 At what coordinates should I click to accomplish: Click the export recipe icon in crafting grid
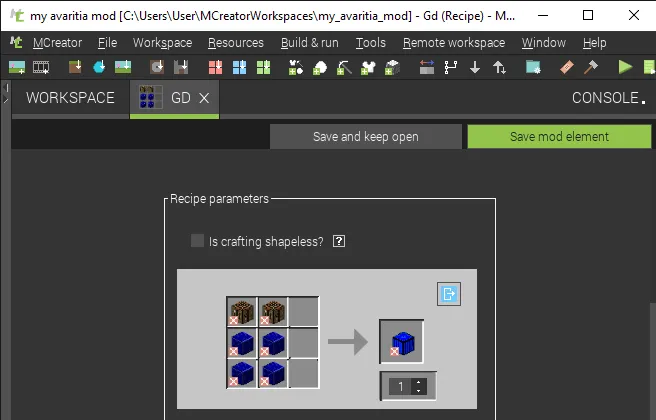[x=449, y=294]
